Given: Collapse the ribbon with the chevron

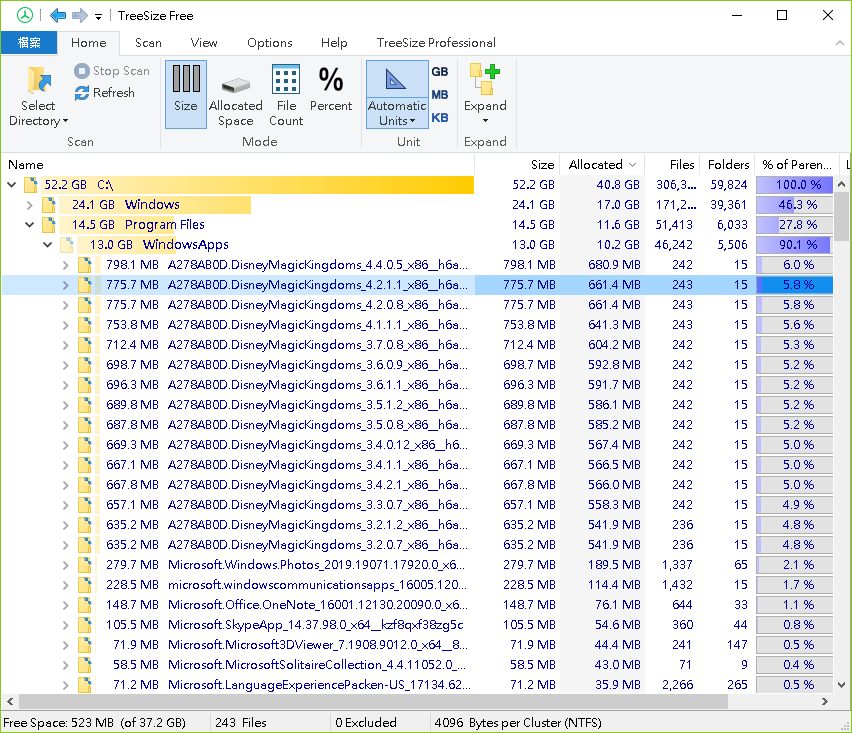Looking at the screenshot, I should click(840, 43).
